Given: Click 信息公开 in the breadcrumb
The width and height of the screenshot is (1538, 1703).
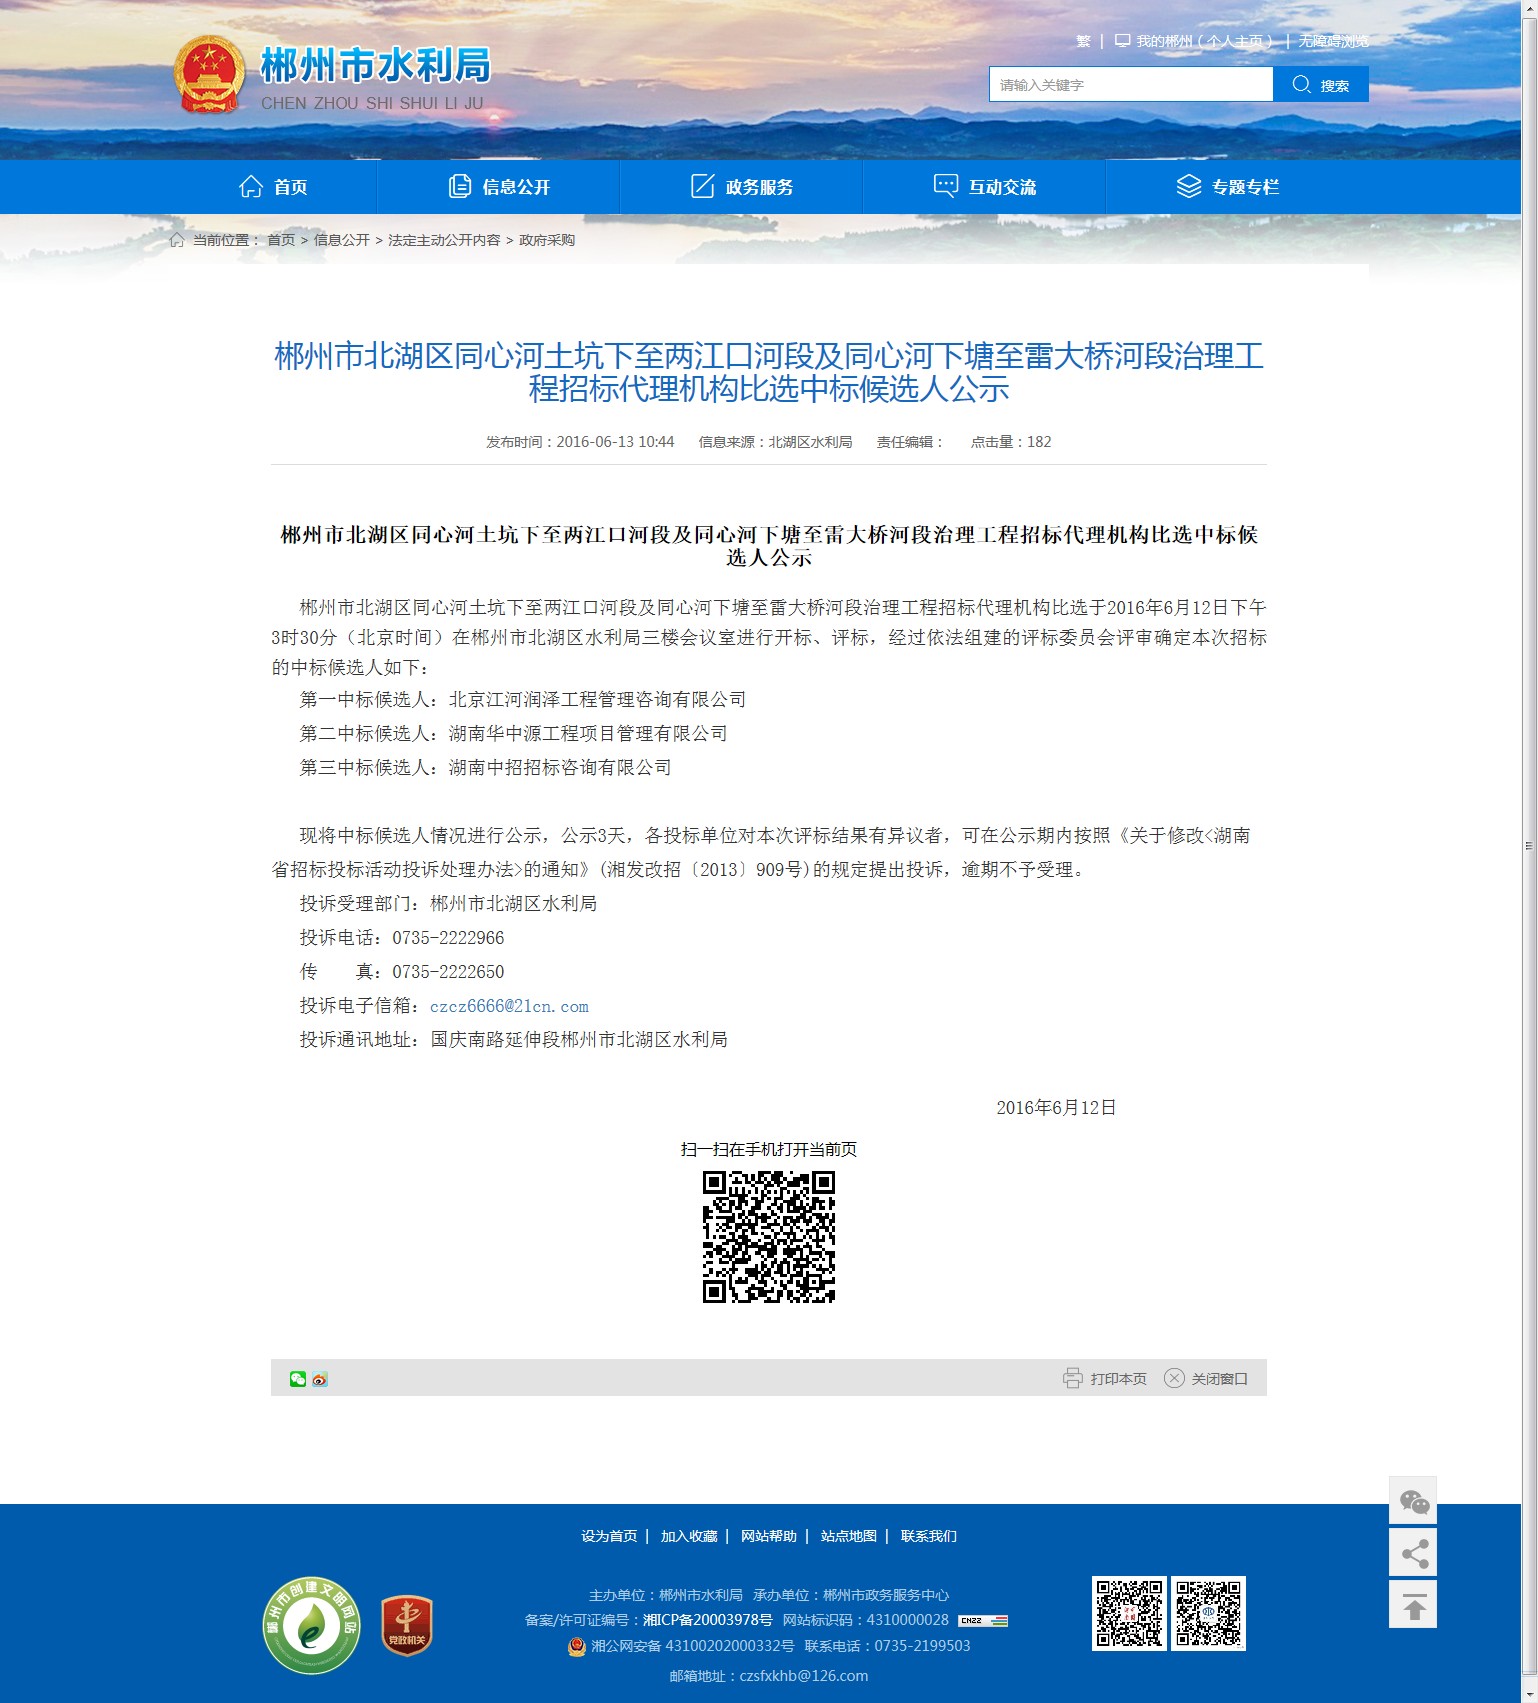Looking at the screenshot, I should 342,240.
